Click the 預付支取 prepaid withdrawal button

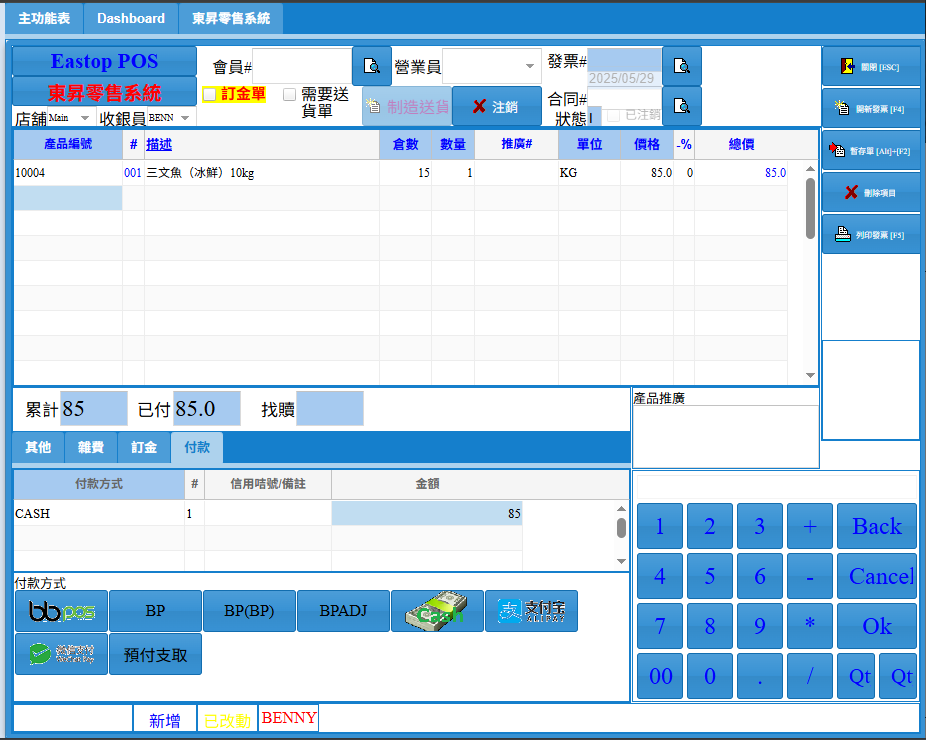pos(155,654)
